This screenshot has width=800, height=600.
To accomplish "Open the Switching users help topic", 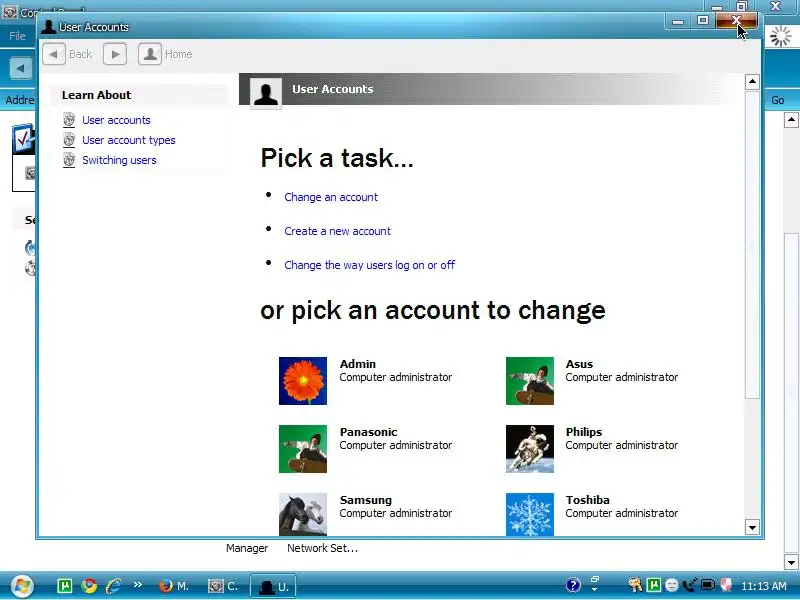I will point(119,160).
